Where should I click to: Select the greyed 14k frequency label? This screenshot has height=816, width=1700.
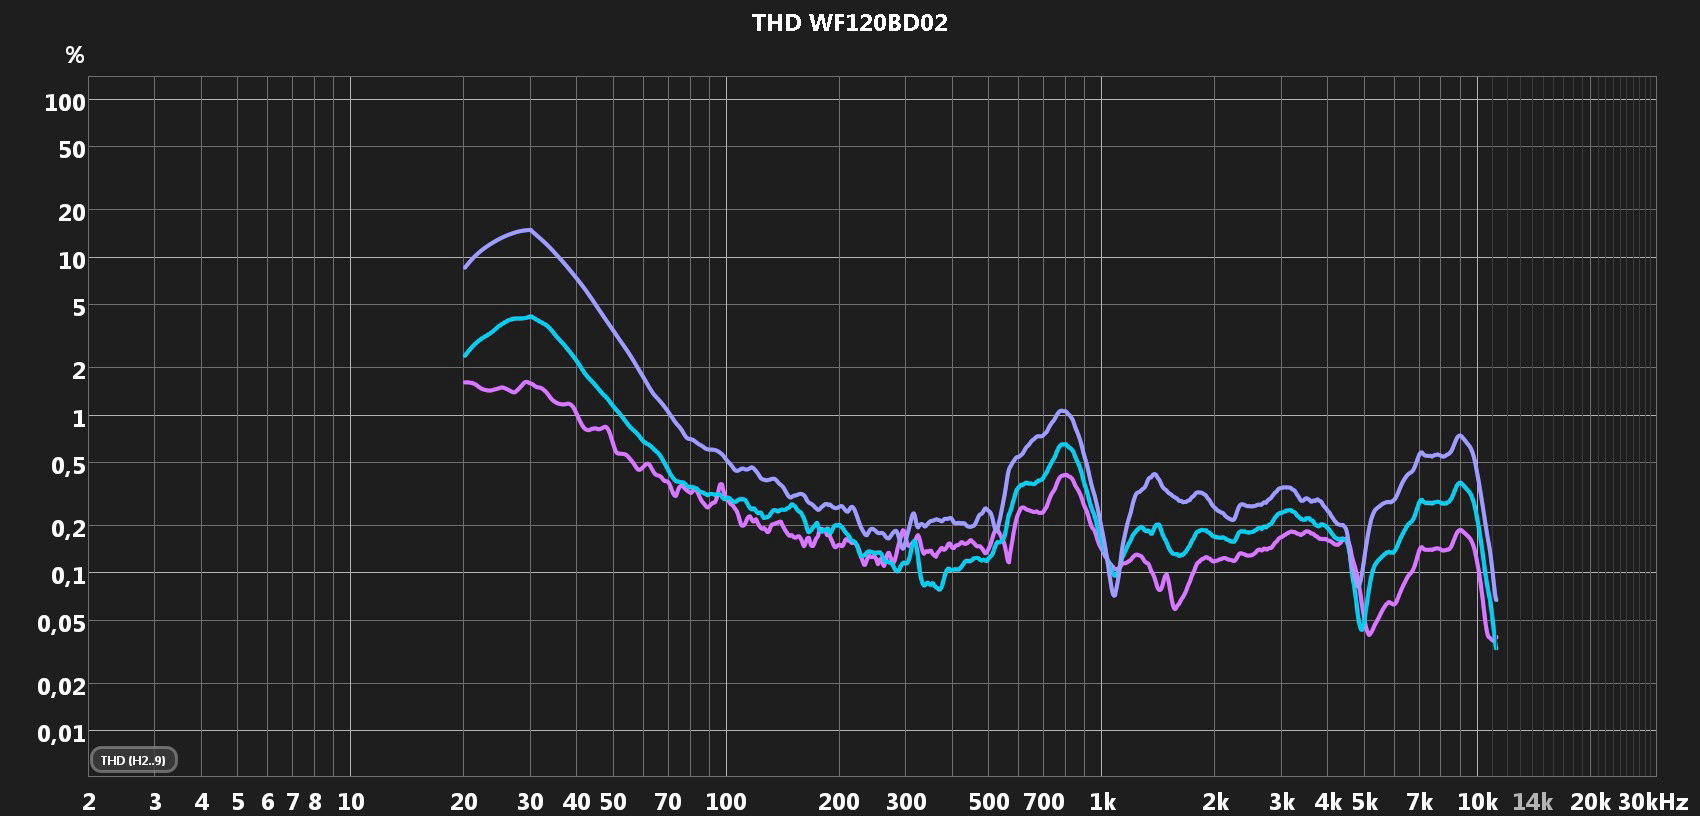coord(1532,802)
